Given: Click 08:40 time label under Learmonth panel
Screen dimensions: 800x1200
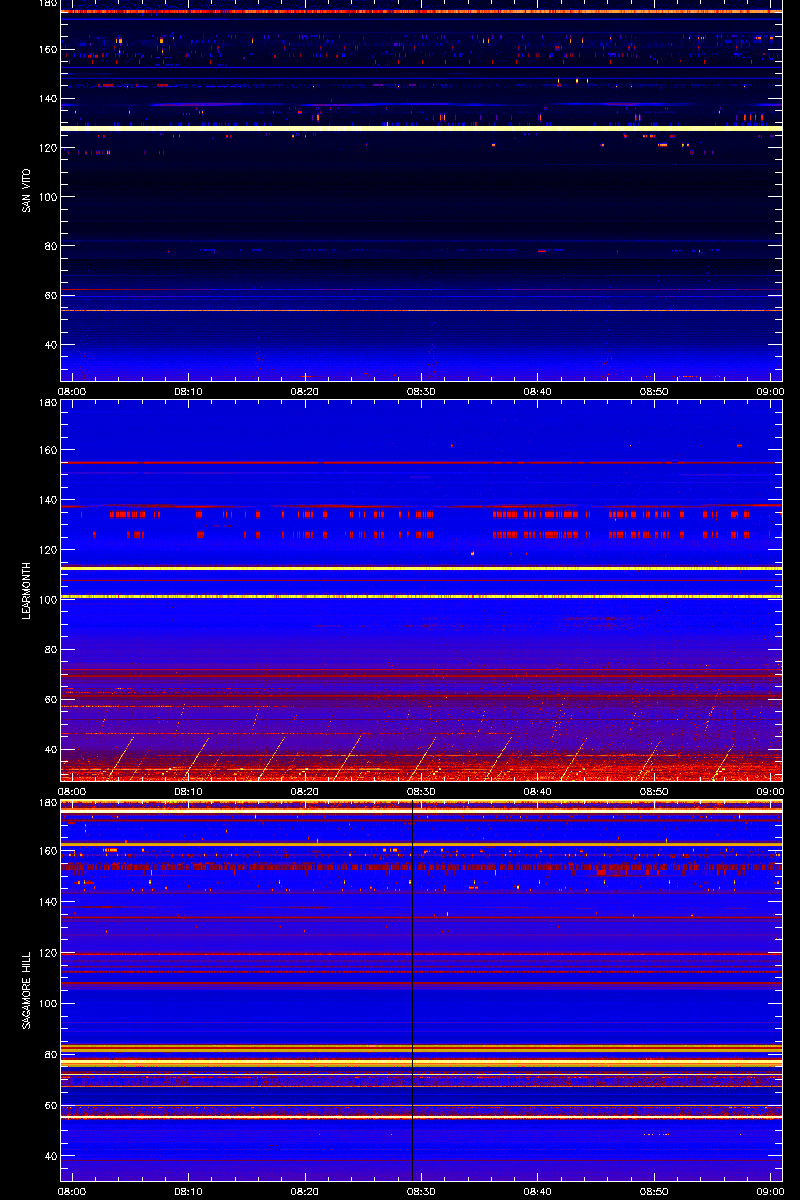Looking at the screenshot, I should point(538,791).
